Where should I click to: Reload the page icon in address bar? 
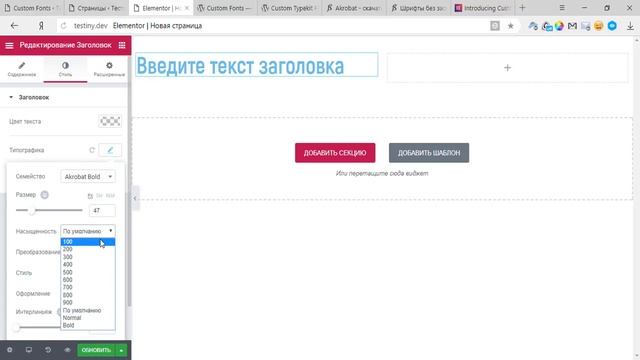(x=64, y=26)
